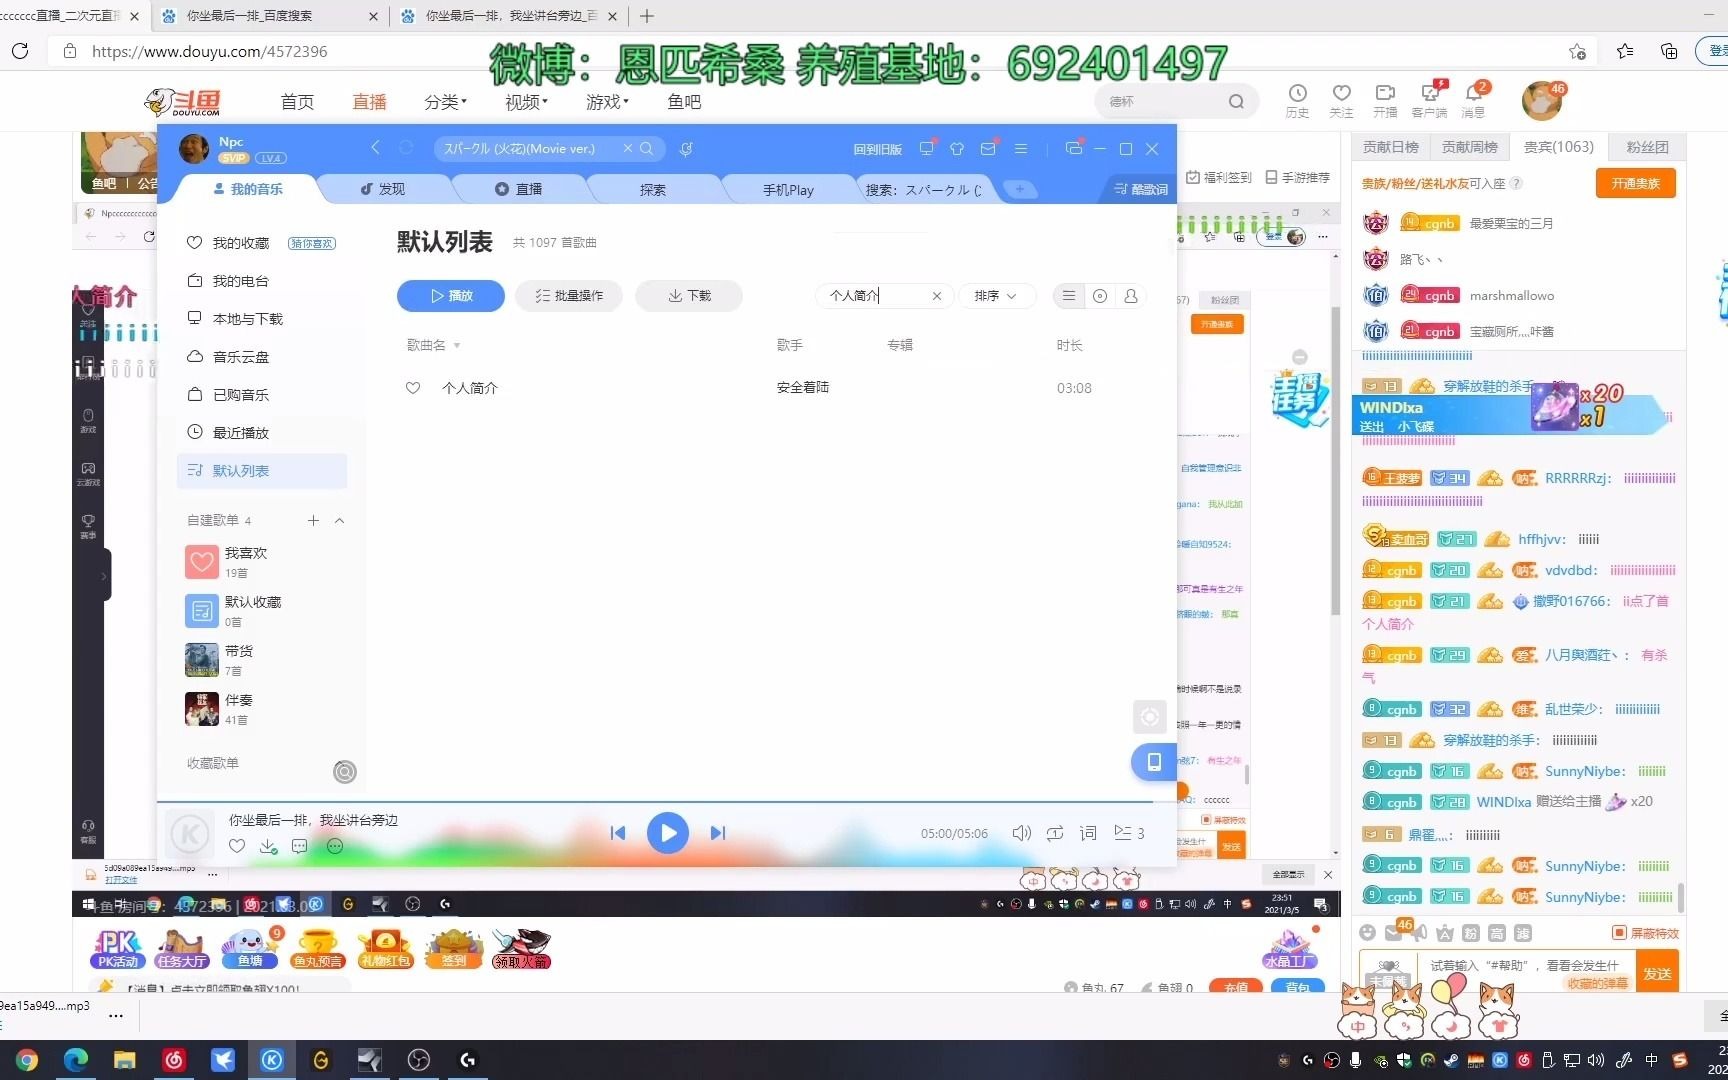Open the 探索 tab

pos(653,189)
